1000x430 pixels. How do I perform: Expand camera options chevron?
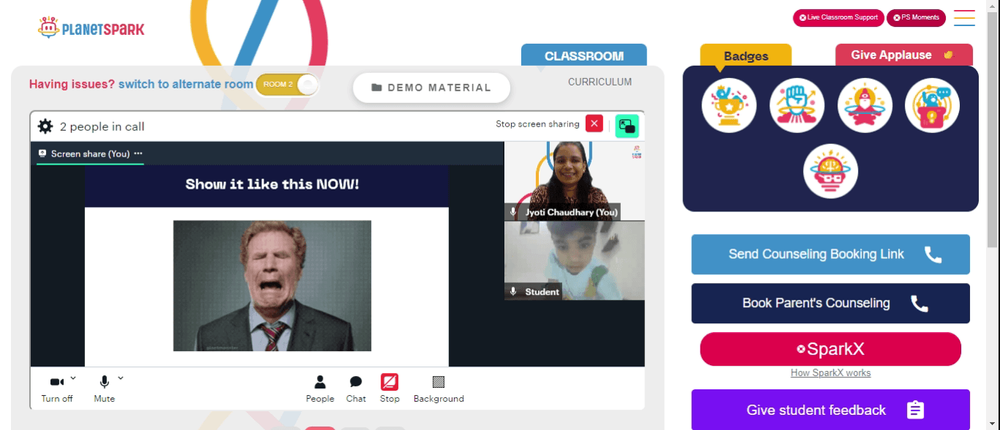tap(73, 378)
